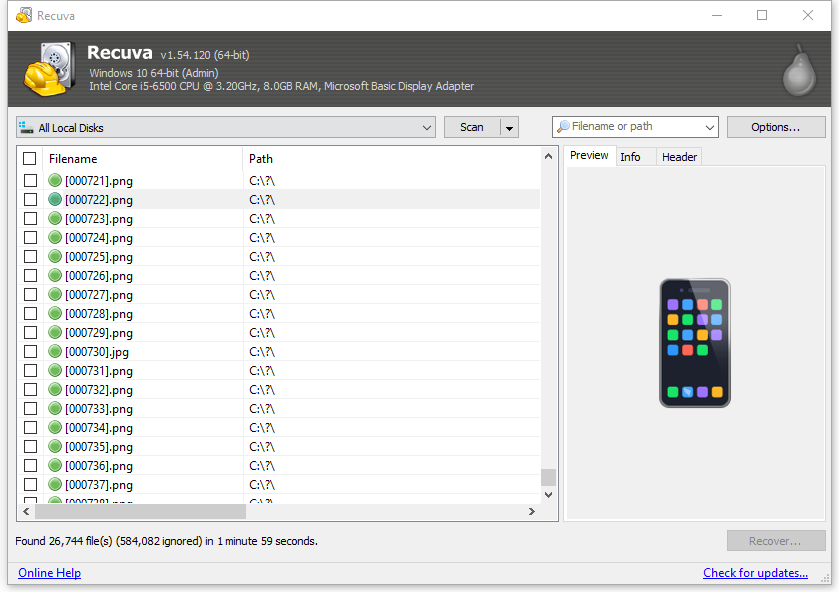Open the Options... dialog button

pos(776,127)
